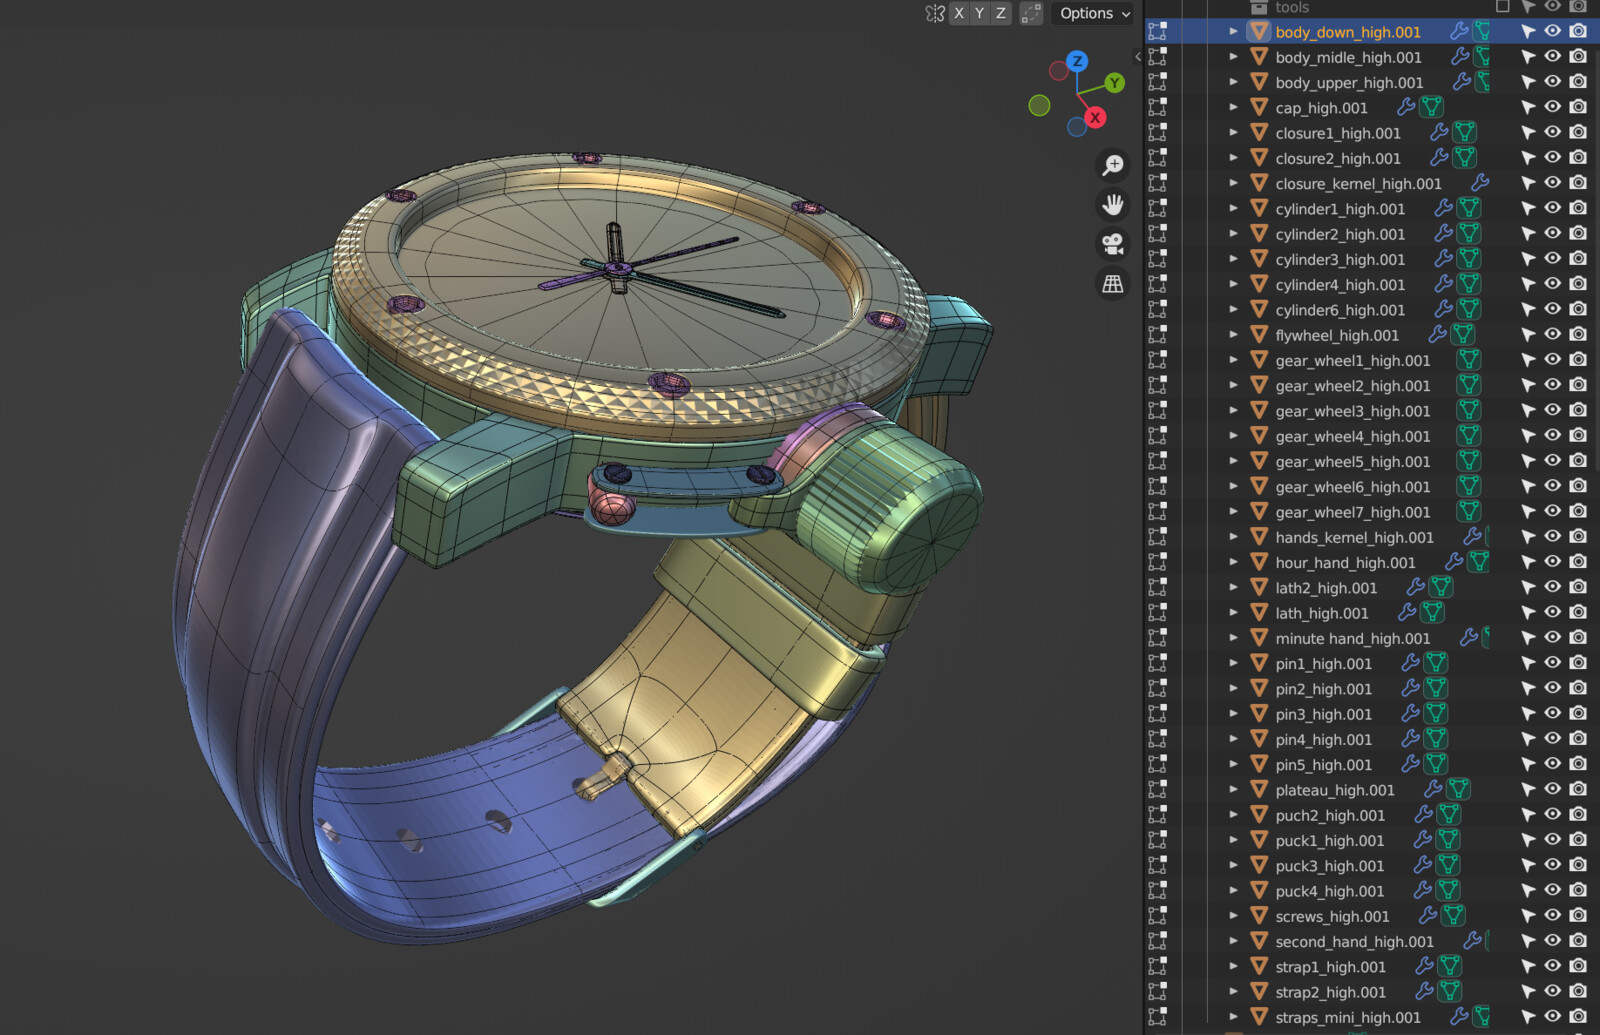The image size is (1600, 1035).
Task: Click the zoom magnifier navigation icon
Action: [1112, 165]
